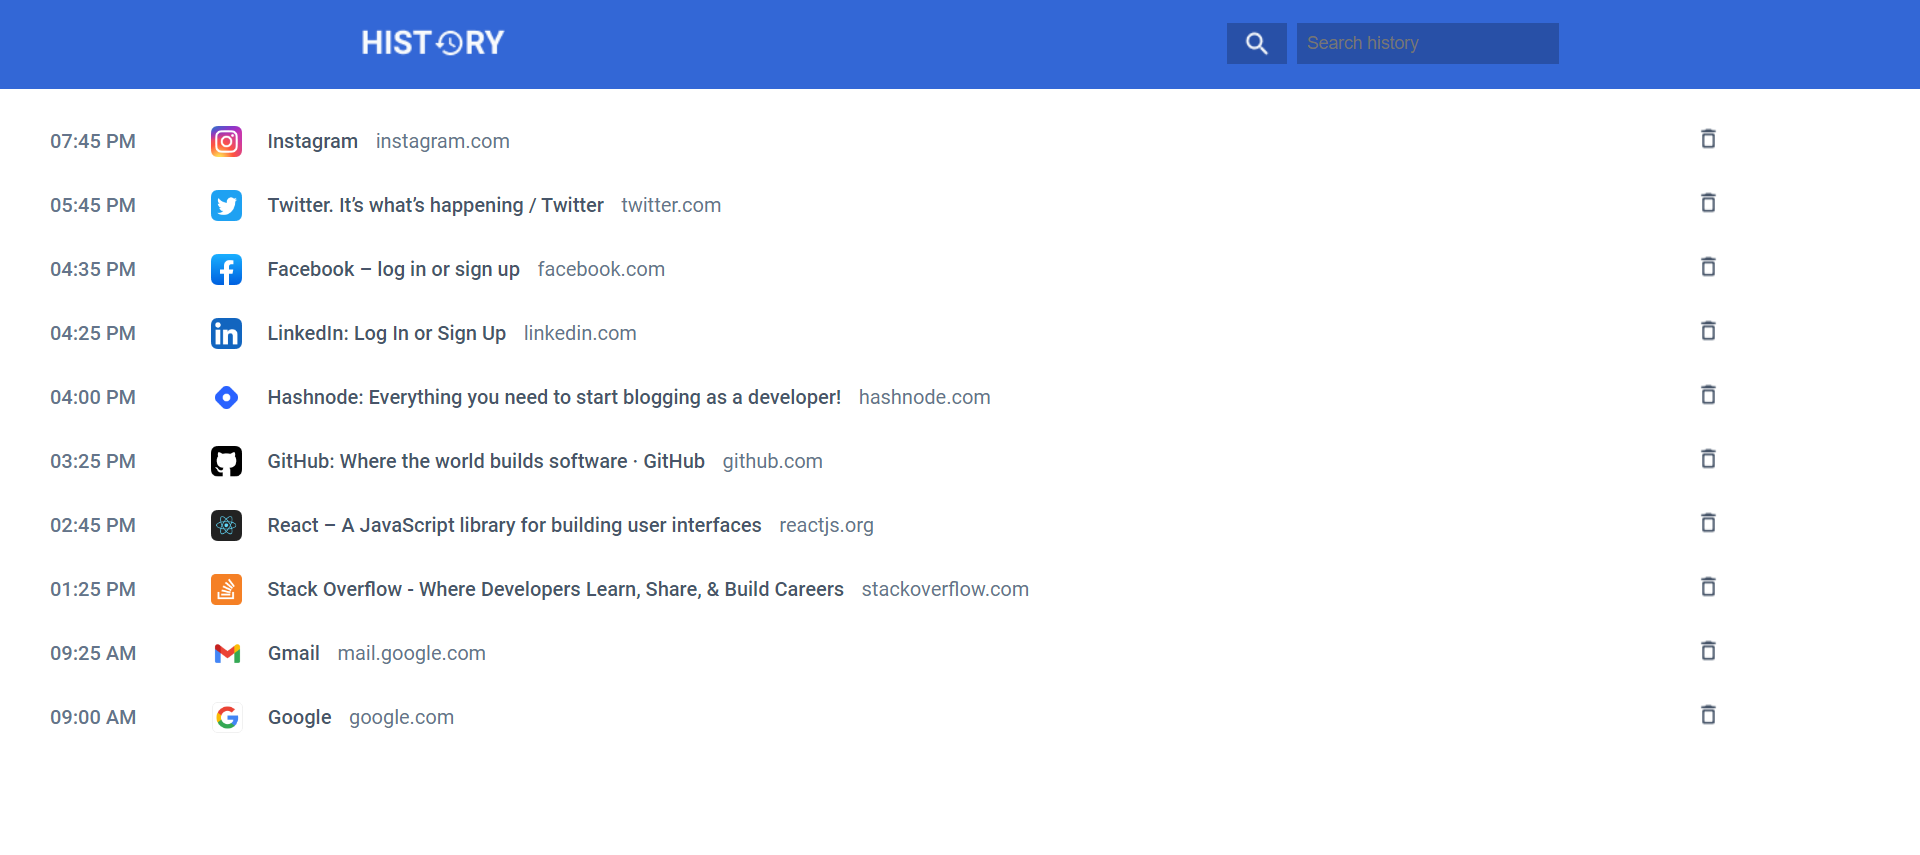Click the Instagram favicon

pyautogui.click(x=227, y=141)
